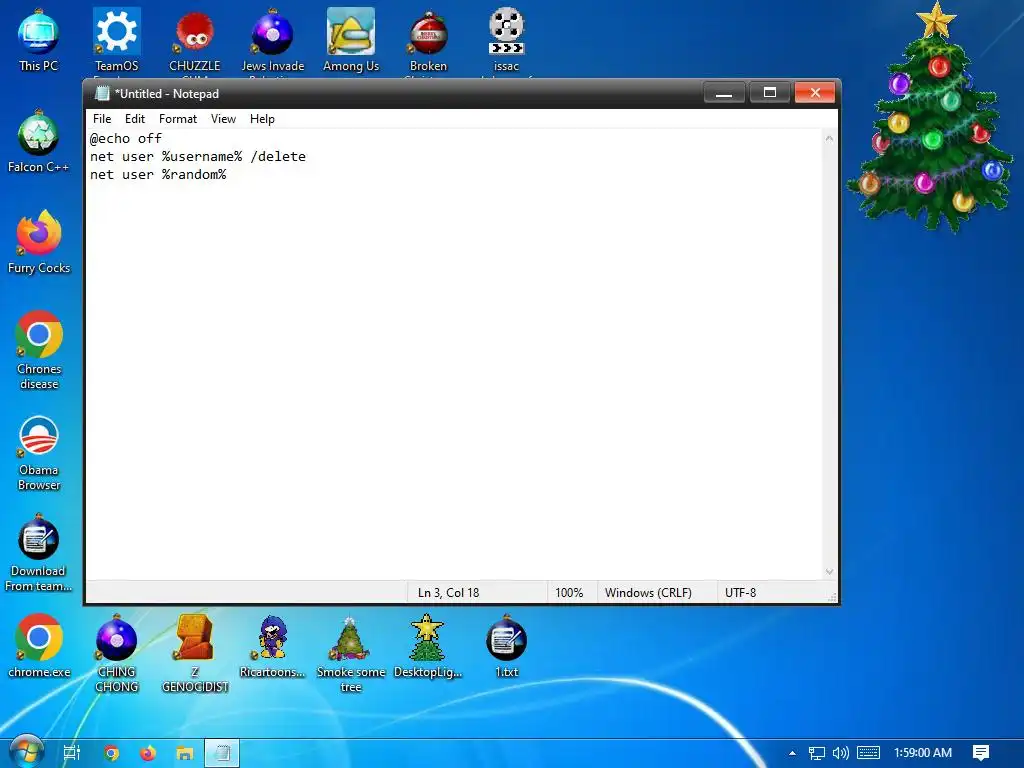This screenshot has width=1024, height=768.
Task: Click the touch keyboard tray icon
Action: pos(868,753)
